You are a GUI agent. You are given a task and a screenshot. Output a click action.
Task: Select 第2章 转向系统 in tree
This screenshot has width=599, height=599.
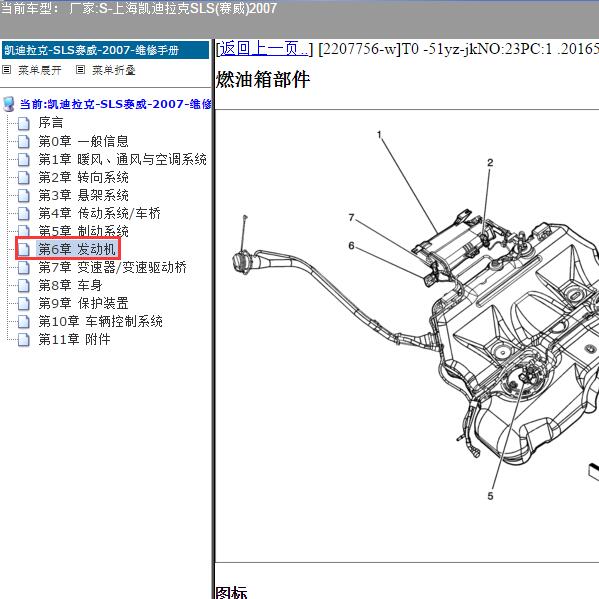pyautogui.click(x=83, y=177)
